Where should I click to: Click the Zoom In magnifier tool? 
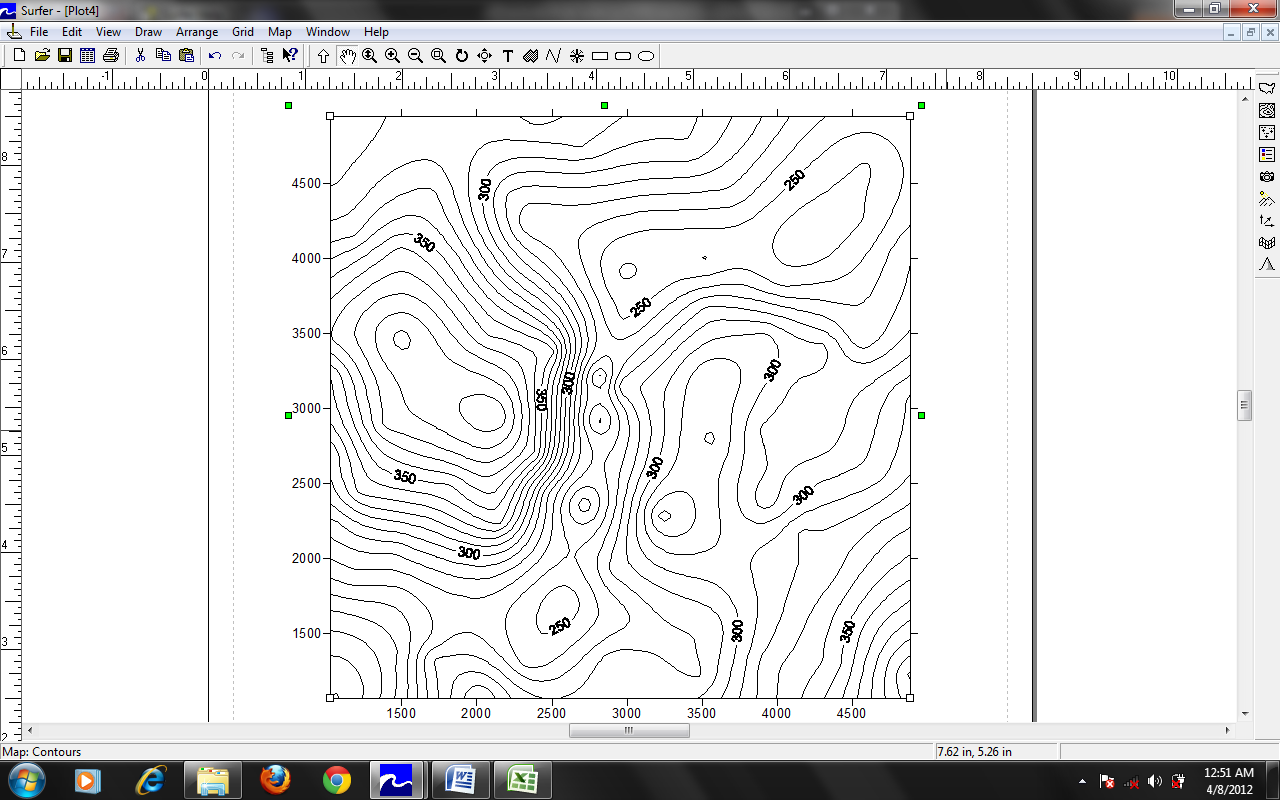[x=393, y=56]
